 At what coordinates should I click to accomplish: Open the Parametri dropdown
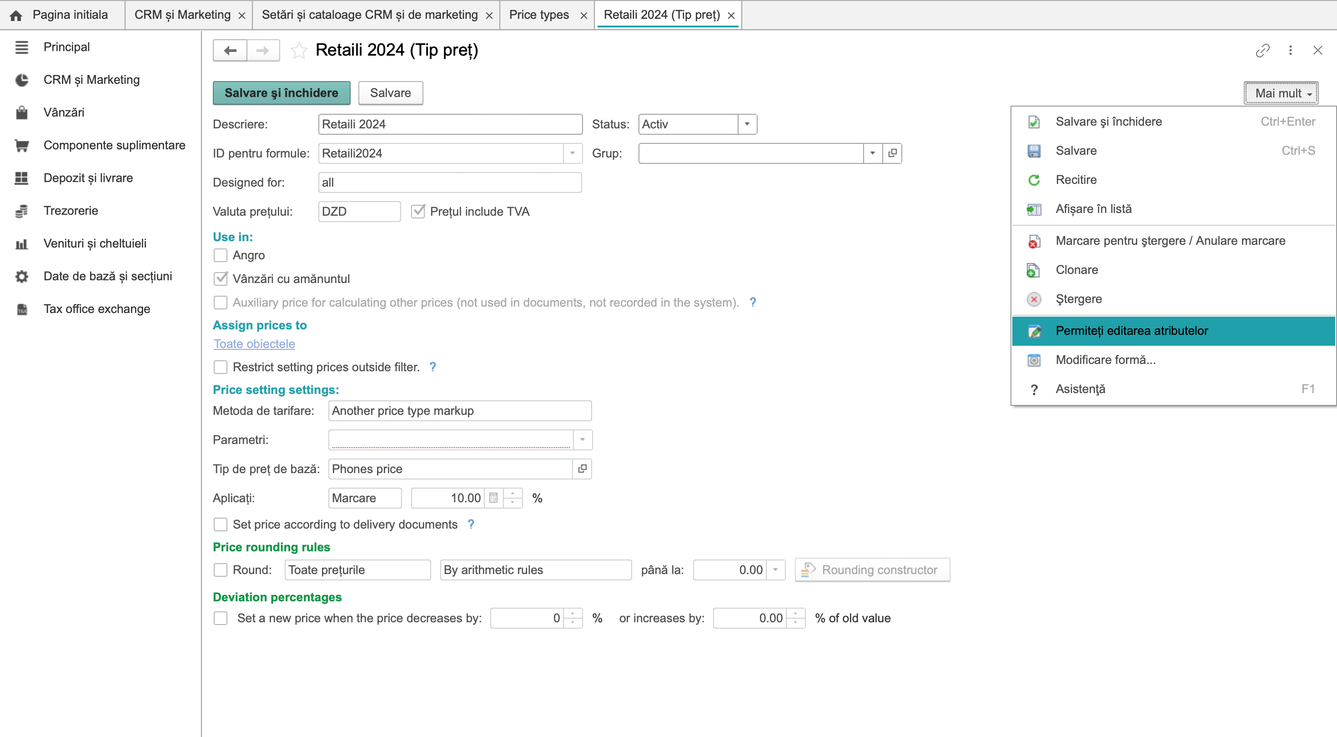[x=583, y=440]
